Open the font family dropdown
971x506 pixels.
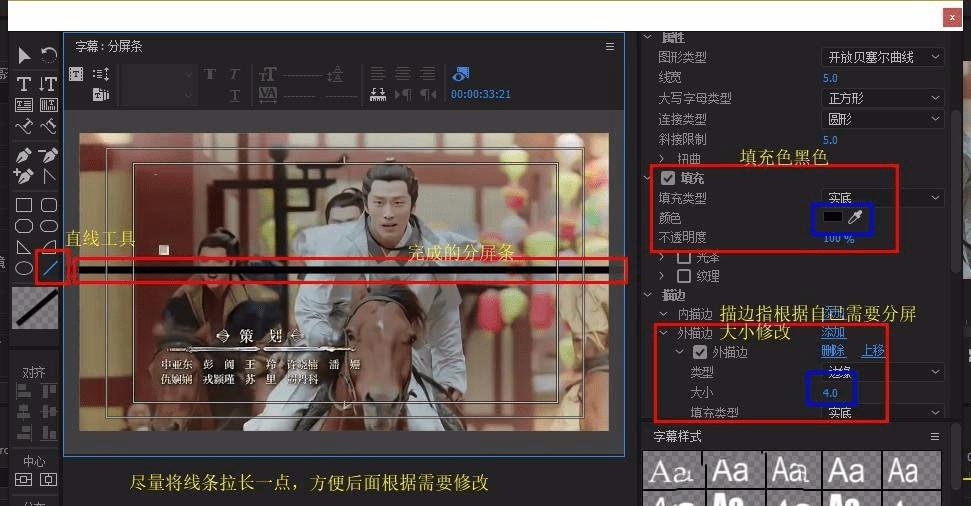pos(158,75)
